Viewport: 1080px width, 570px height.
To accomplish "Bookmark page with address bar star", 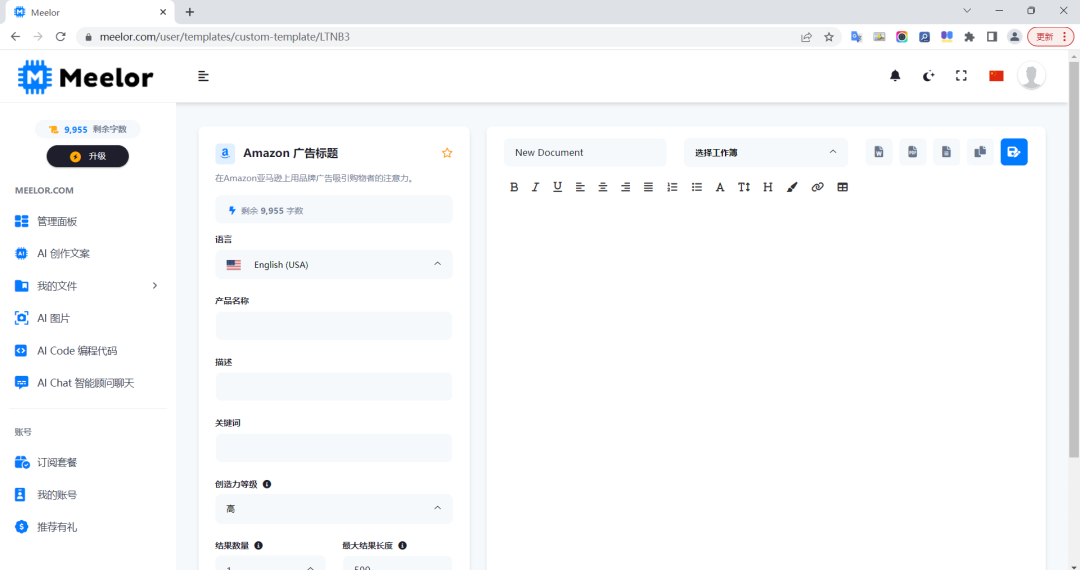I will 829,37.
